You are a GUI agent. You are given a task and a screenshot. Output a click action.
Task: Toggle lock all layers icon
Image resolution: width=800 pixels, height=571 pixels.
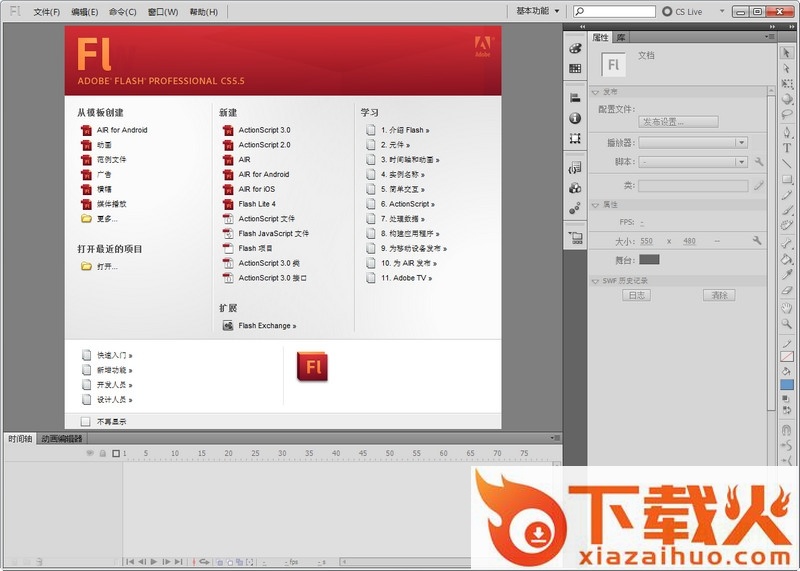(x=103, y=453)
